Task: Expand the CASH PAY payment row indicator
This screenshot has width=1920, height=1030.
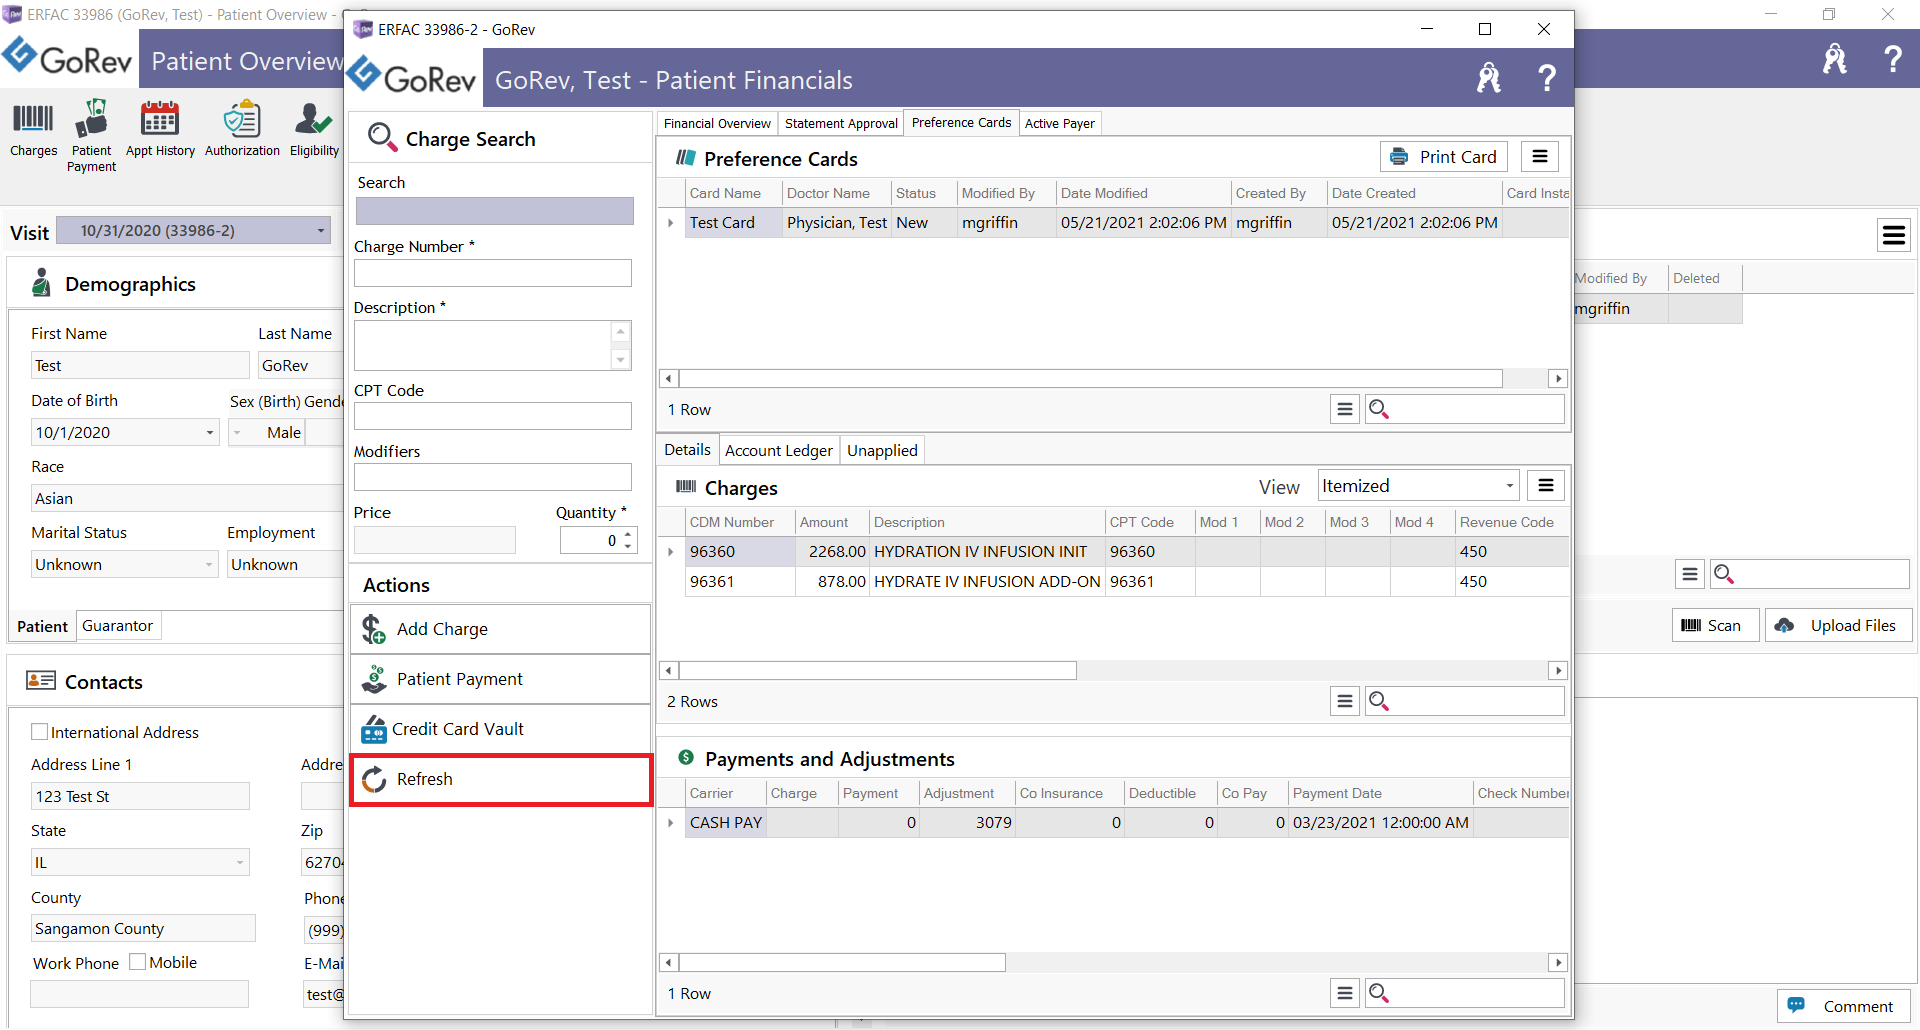Action: tap(671, 823)
